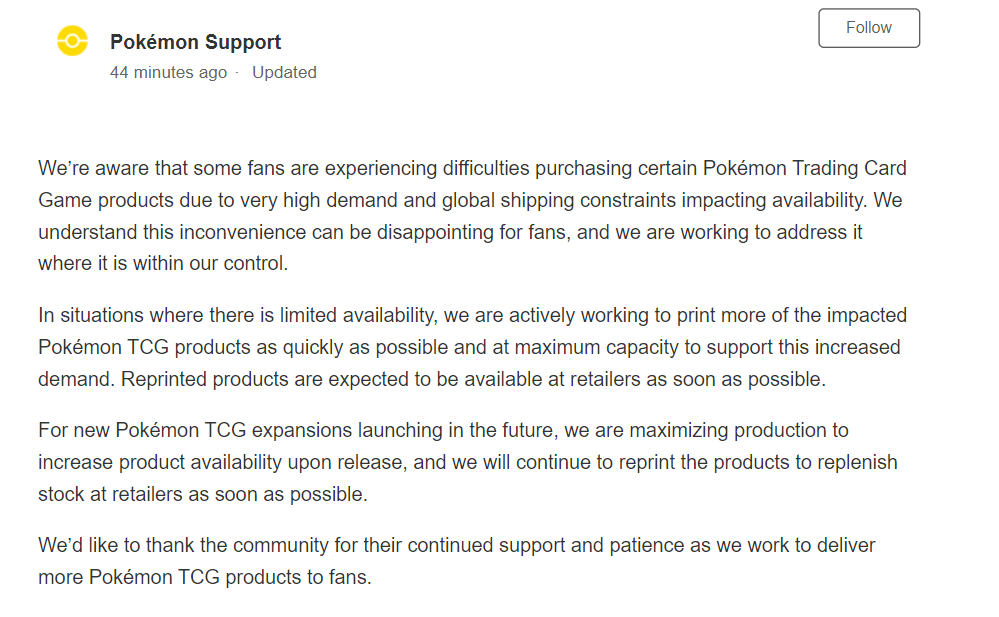
Task: Click the paragraph starting "We'd like to thank"
Action: pyautogui.click(x=456, y=561)
